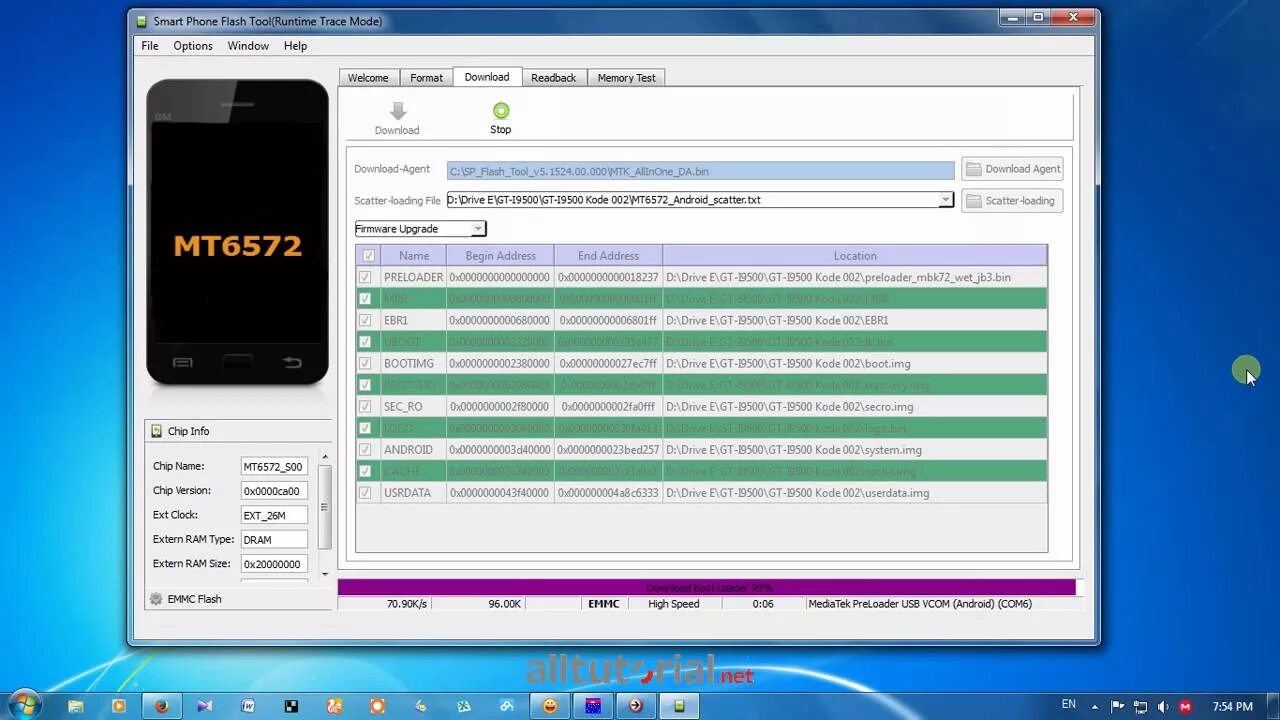This screenshot has height=720, width=1280.
Task: Click the Ext Clock value field
Action: click(274, 515)
